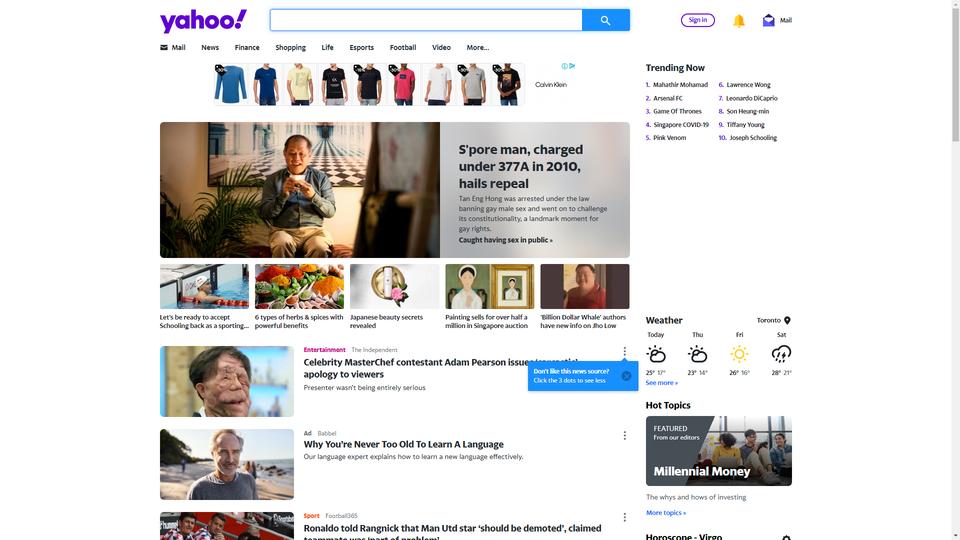Open Video in the navigation bar
The height and width of the screenshot is (540, 960).
(x=441, y=47)
